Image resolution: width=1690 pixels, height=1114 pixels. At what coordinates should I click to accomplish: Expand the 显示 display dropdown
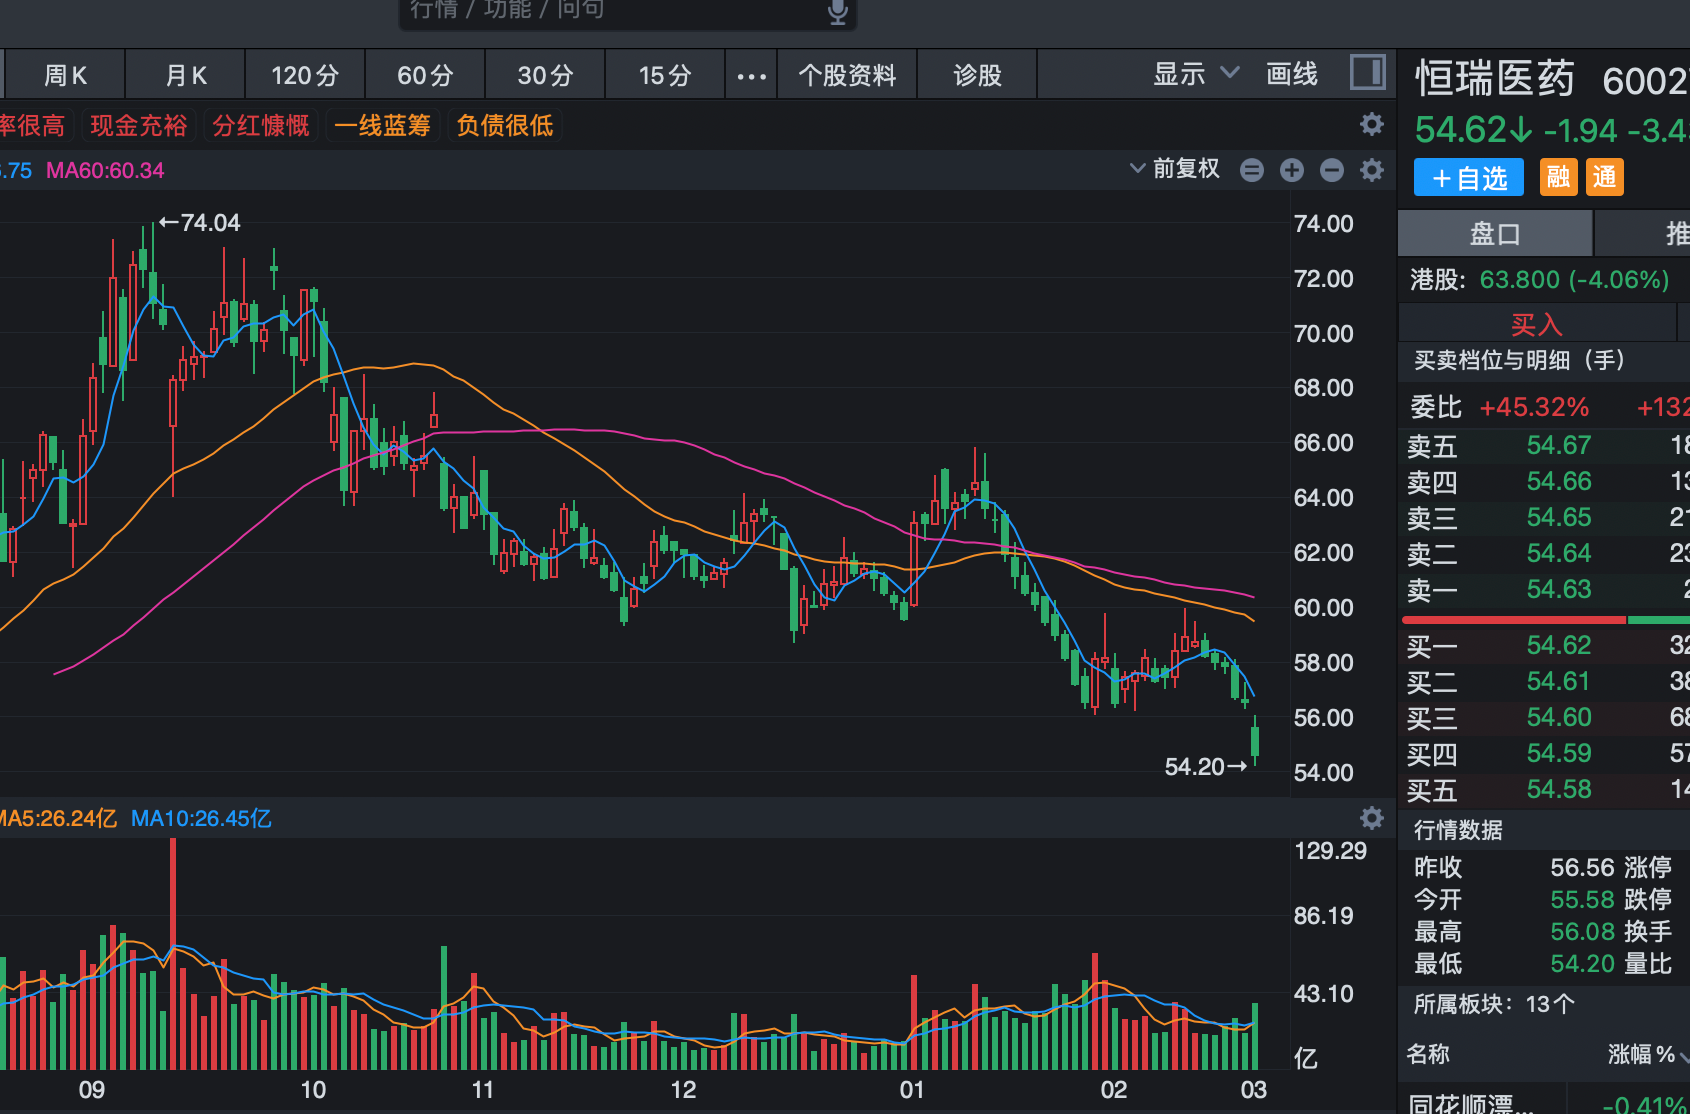(1196, 74)
